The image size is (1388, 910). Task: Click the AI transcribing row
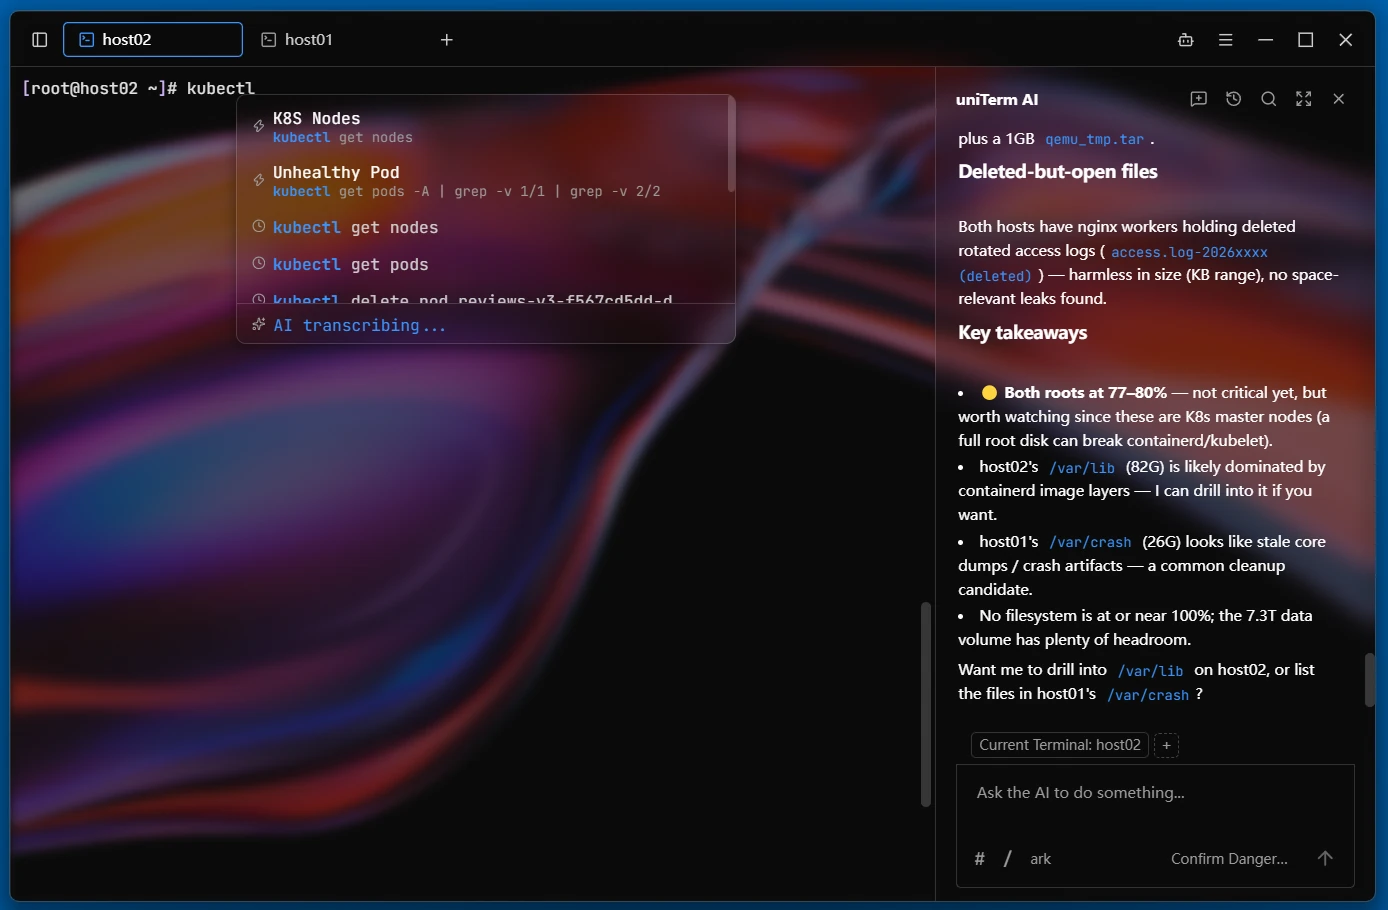[486, 325]
